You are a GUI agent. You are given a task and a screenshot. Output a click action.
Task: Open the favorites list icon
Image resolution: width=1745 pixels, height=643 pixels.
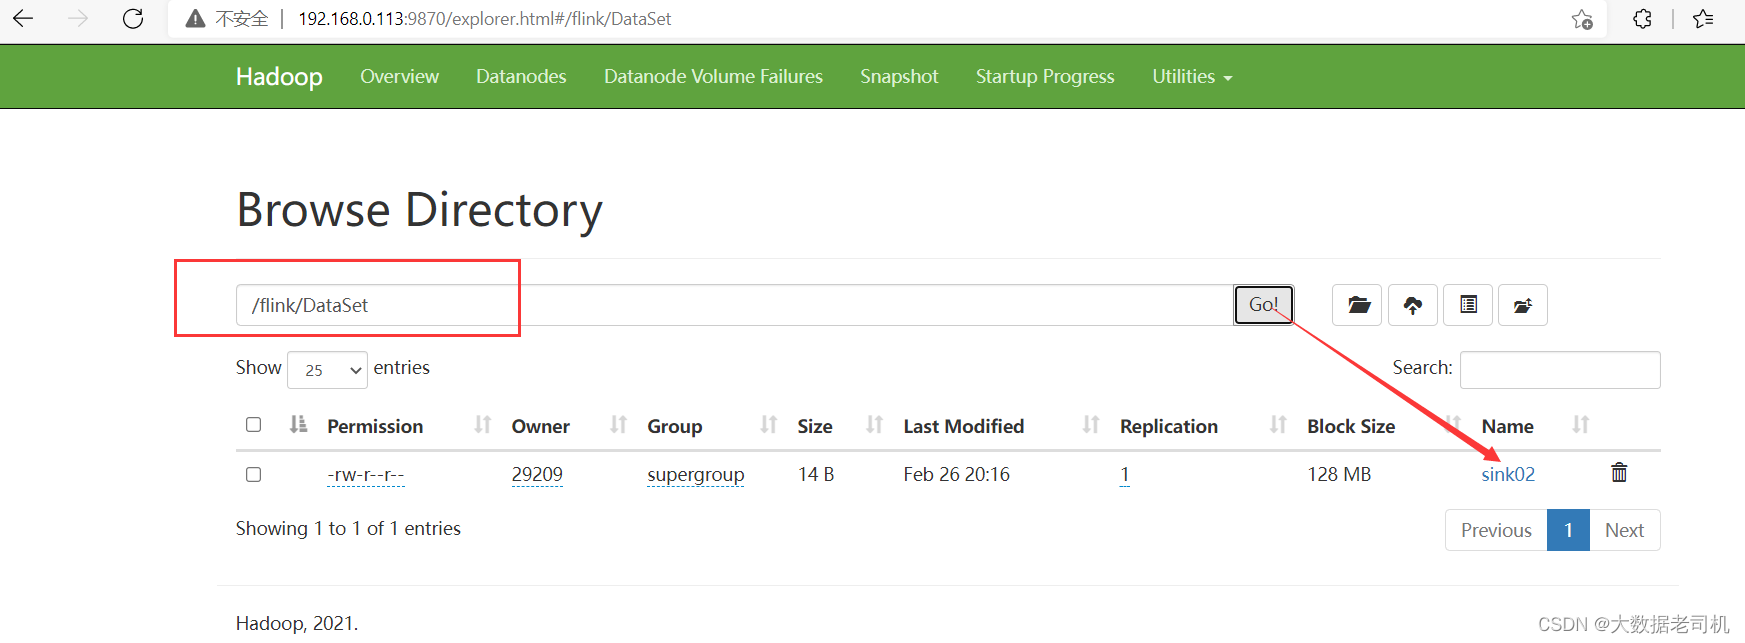click(x=1704, y=19)
